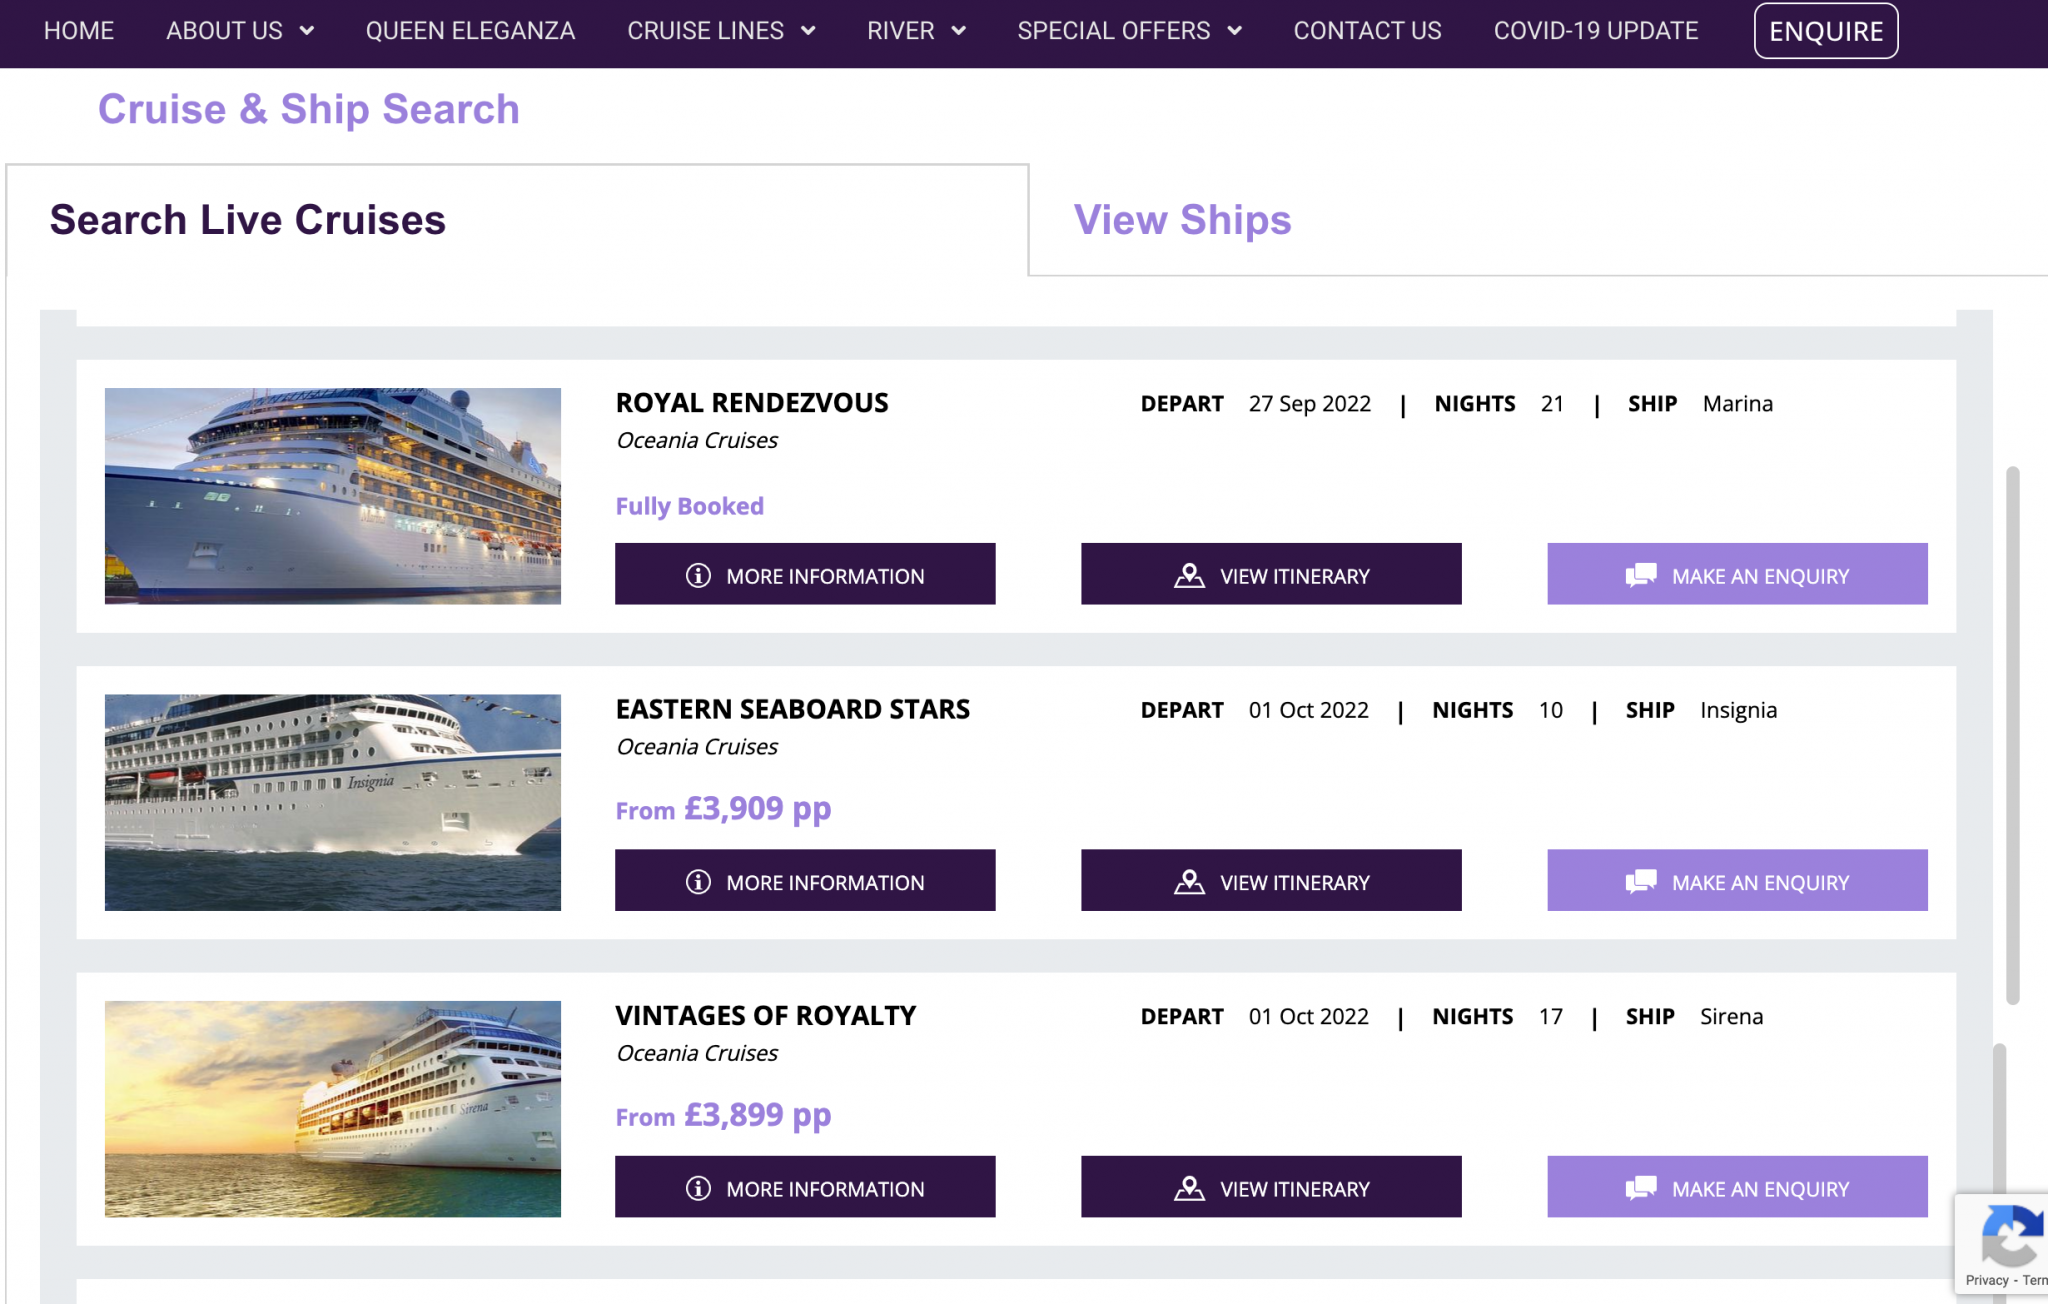Select the Search Live Cruises tab

coord(248,220)
